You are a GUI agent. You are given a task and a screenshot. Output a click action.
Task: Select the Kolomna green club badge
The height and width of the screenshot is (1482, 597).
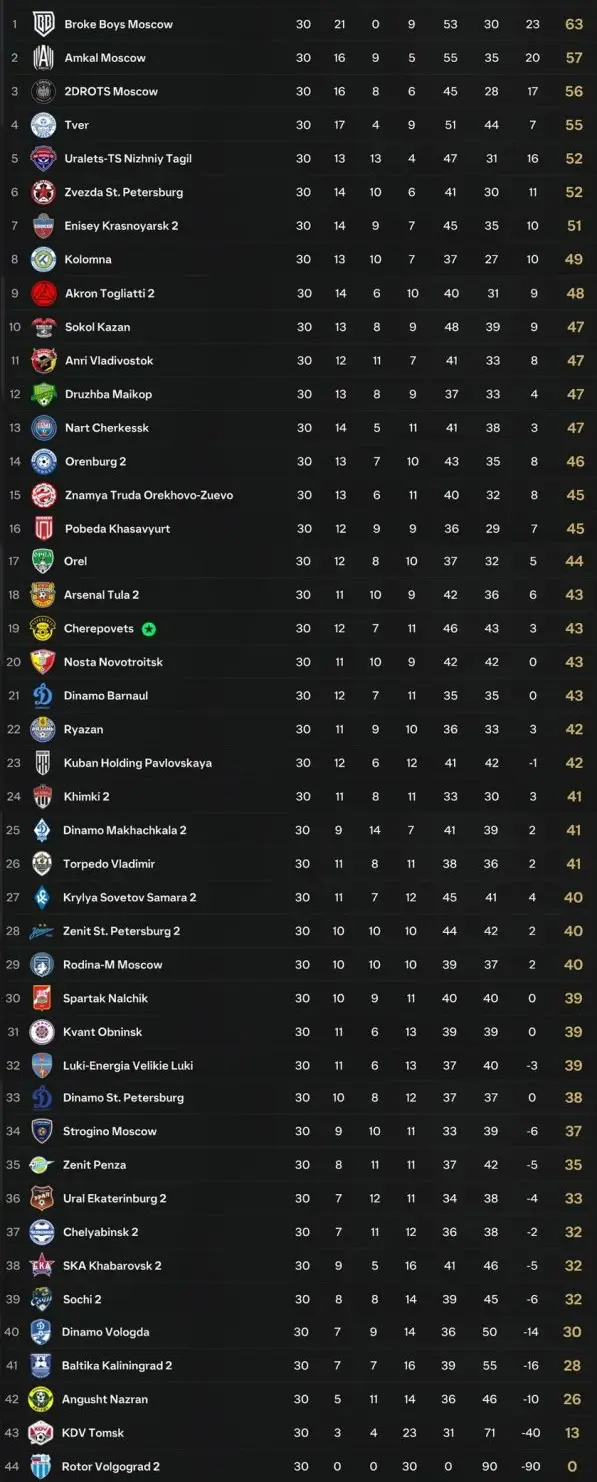pyautogui.click(x=42, y=259)
